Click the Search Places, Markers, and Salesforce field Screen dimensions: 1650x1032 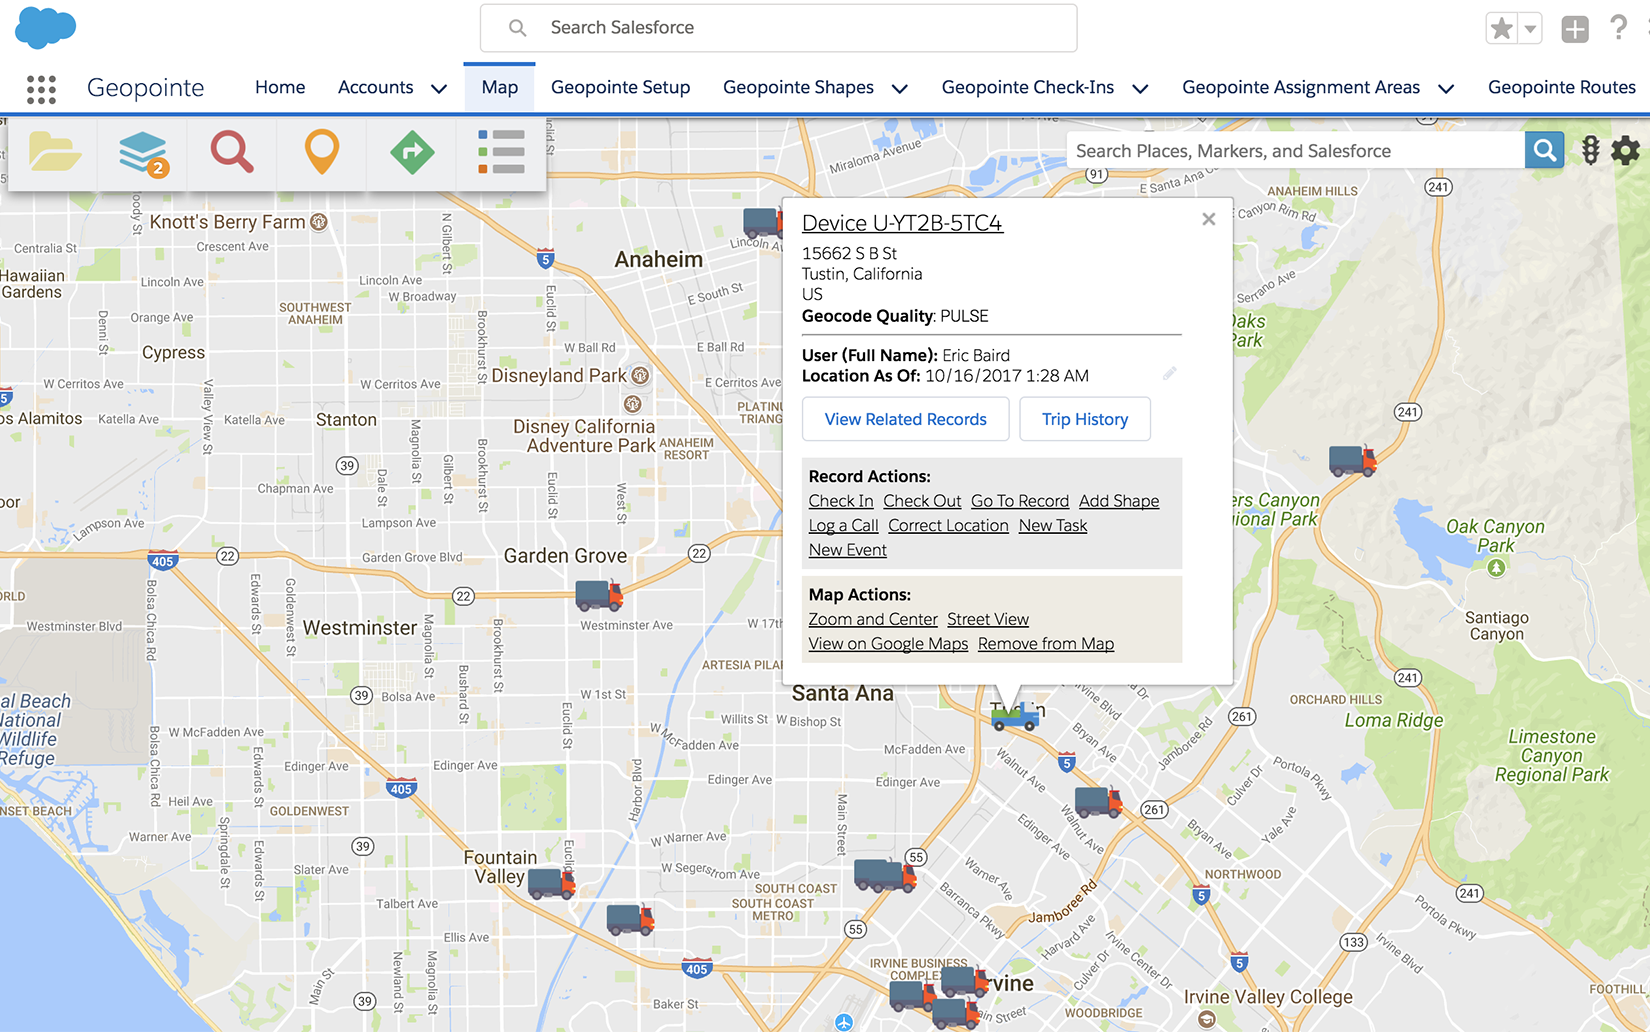1296,151
